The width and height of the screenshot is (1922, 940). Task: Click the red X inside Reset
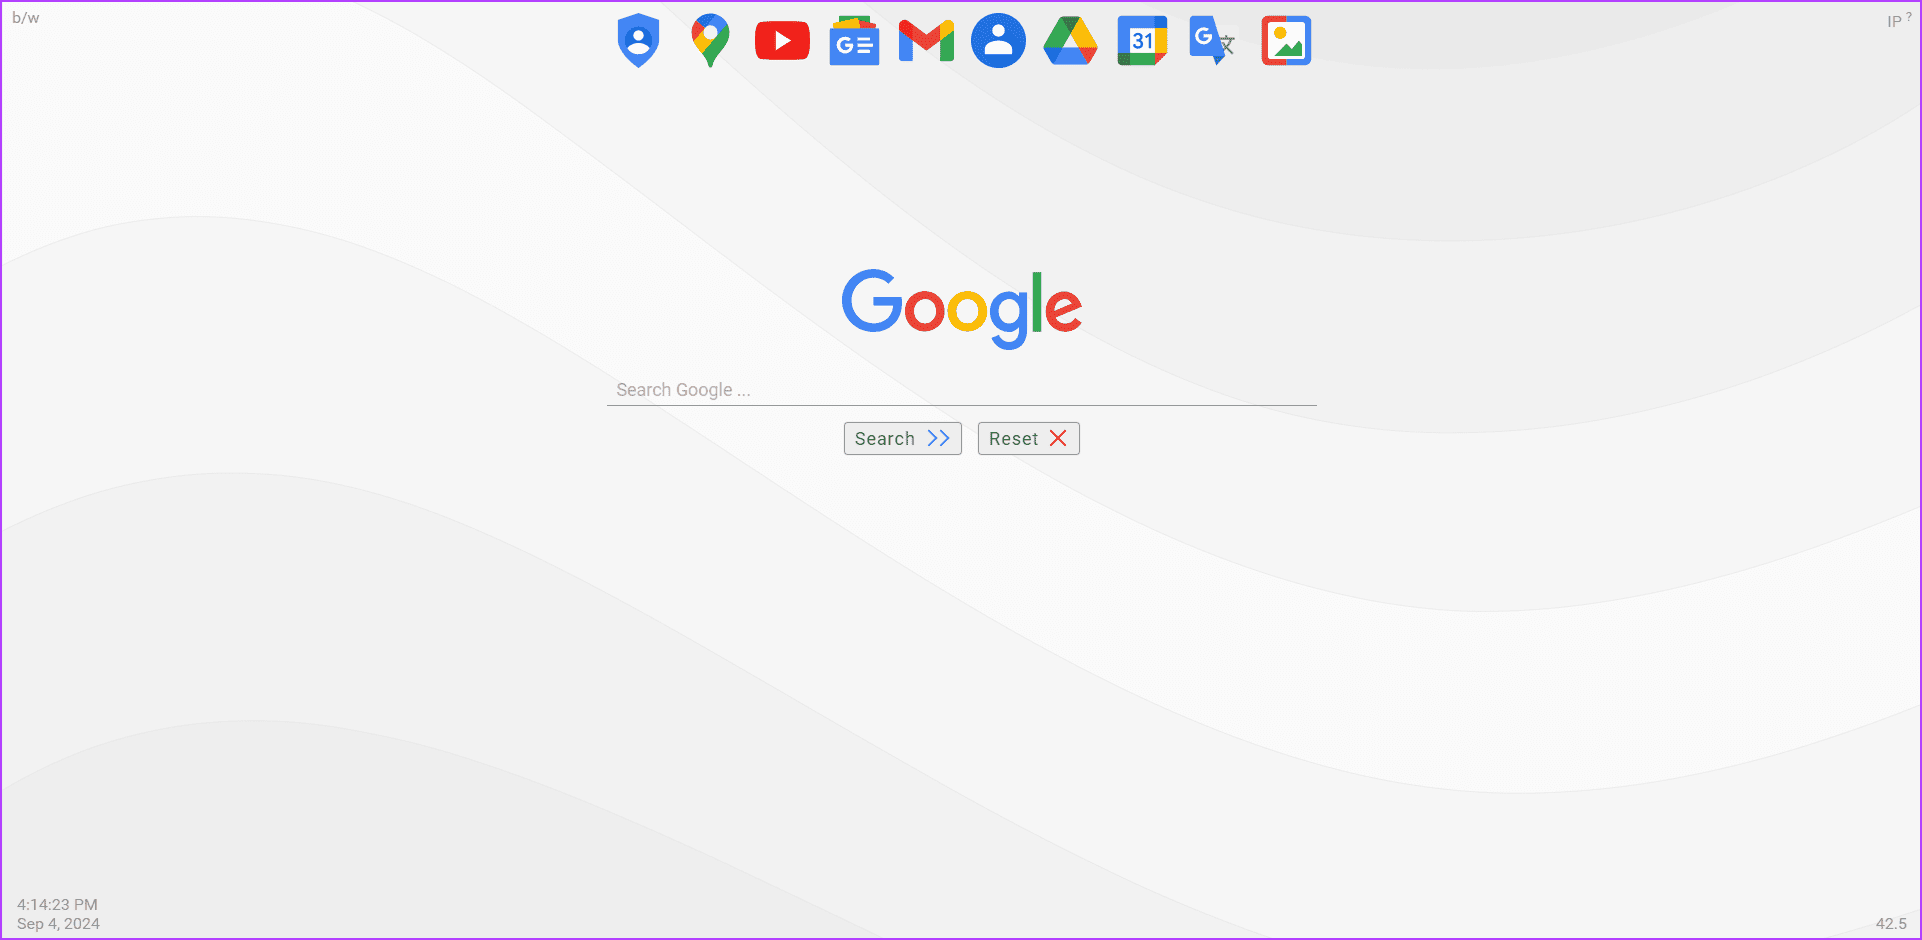pos(1059,438)
